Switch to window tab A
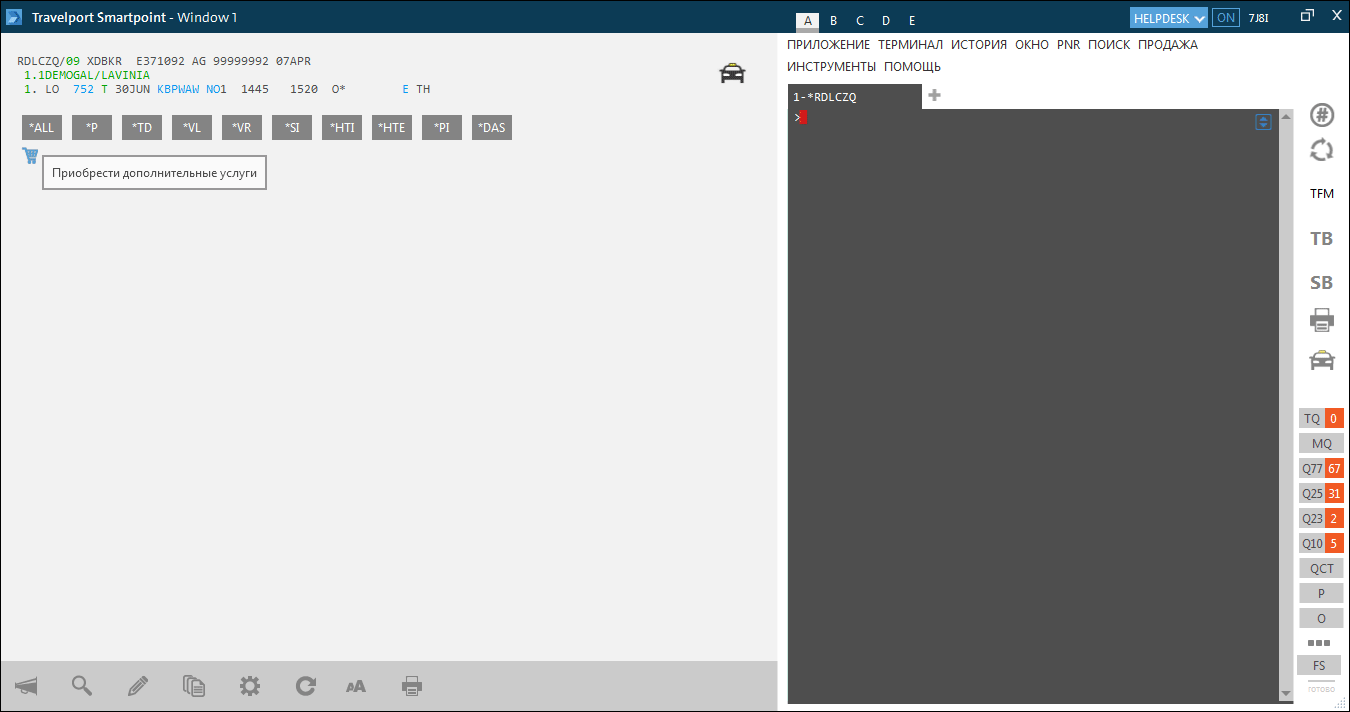The image size is (1350, 712). tap(808, 20)
